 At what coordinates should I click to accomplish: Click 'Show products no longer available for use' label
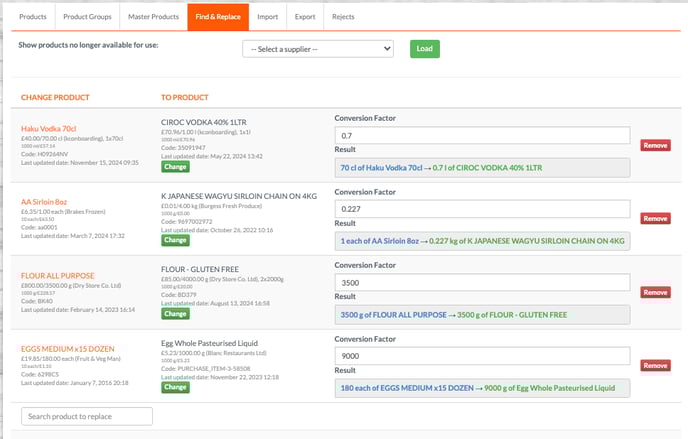[88, 45]
